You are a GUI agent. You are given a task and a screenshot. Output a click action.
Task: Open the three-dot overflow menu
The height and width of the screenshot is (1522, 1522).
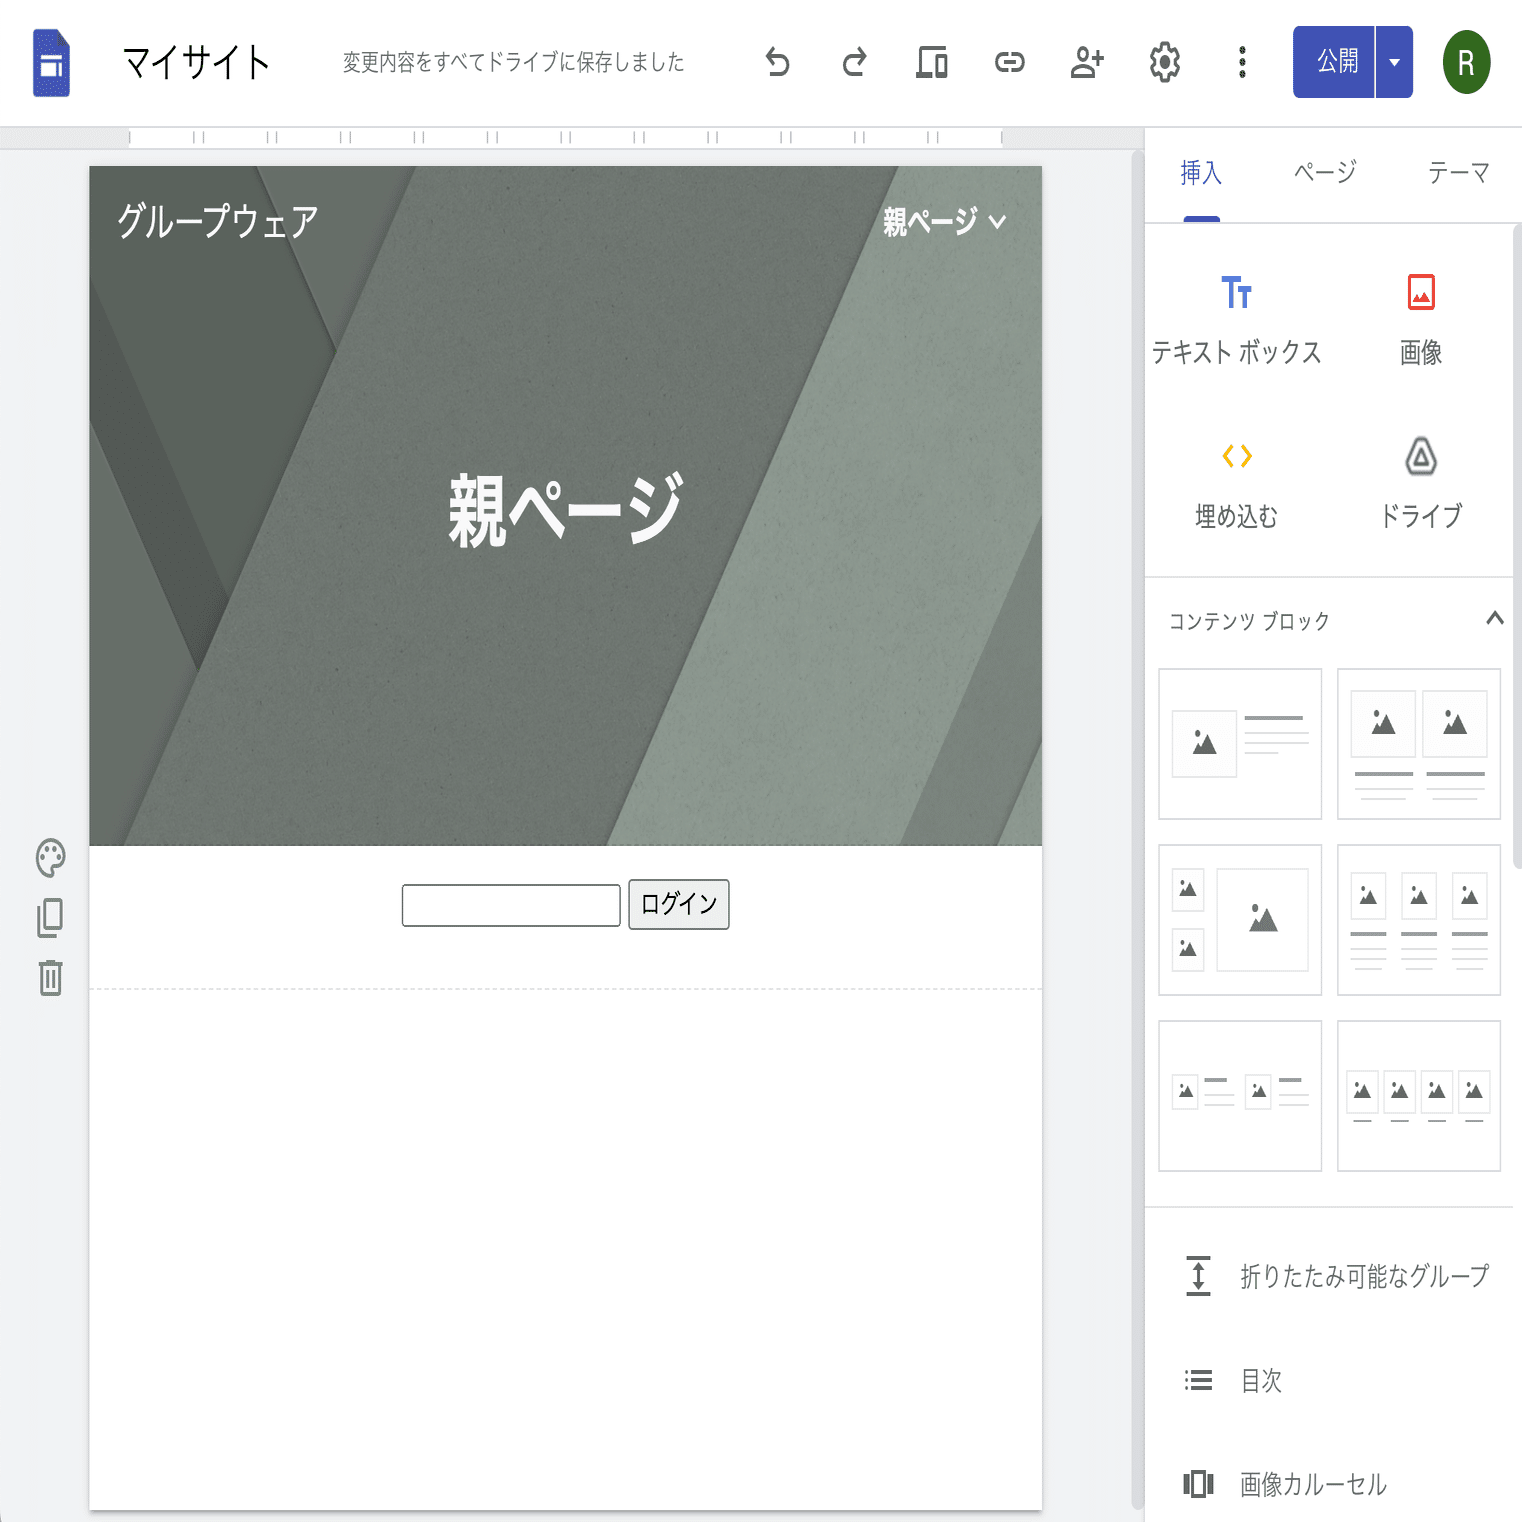click(1242, 62)
